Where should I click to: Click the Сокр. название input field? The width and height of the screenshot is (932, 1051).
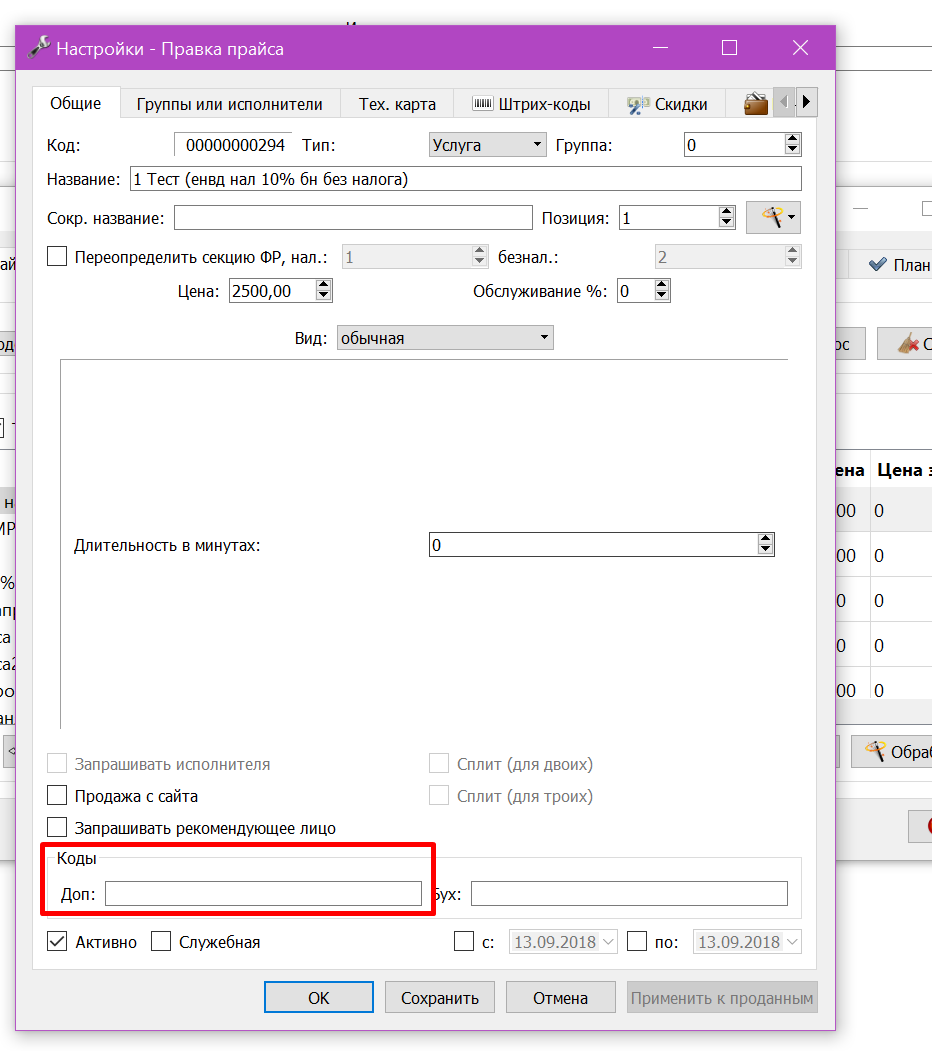coord(353,218)
